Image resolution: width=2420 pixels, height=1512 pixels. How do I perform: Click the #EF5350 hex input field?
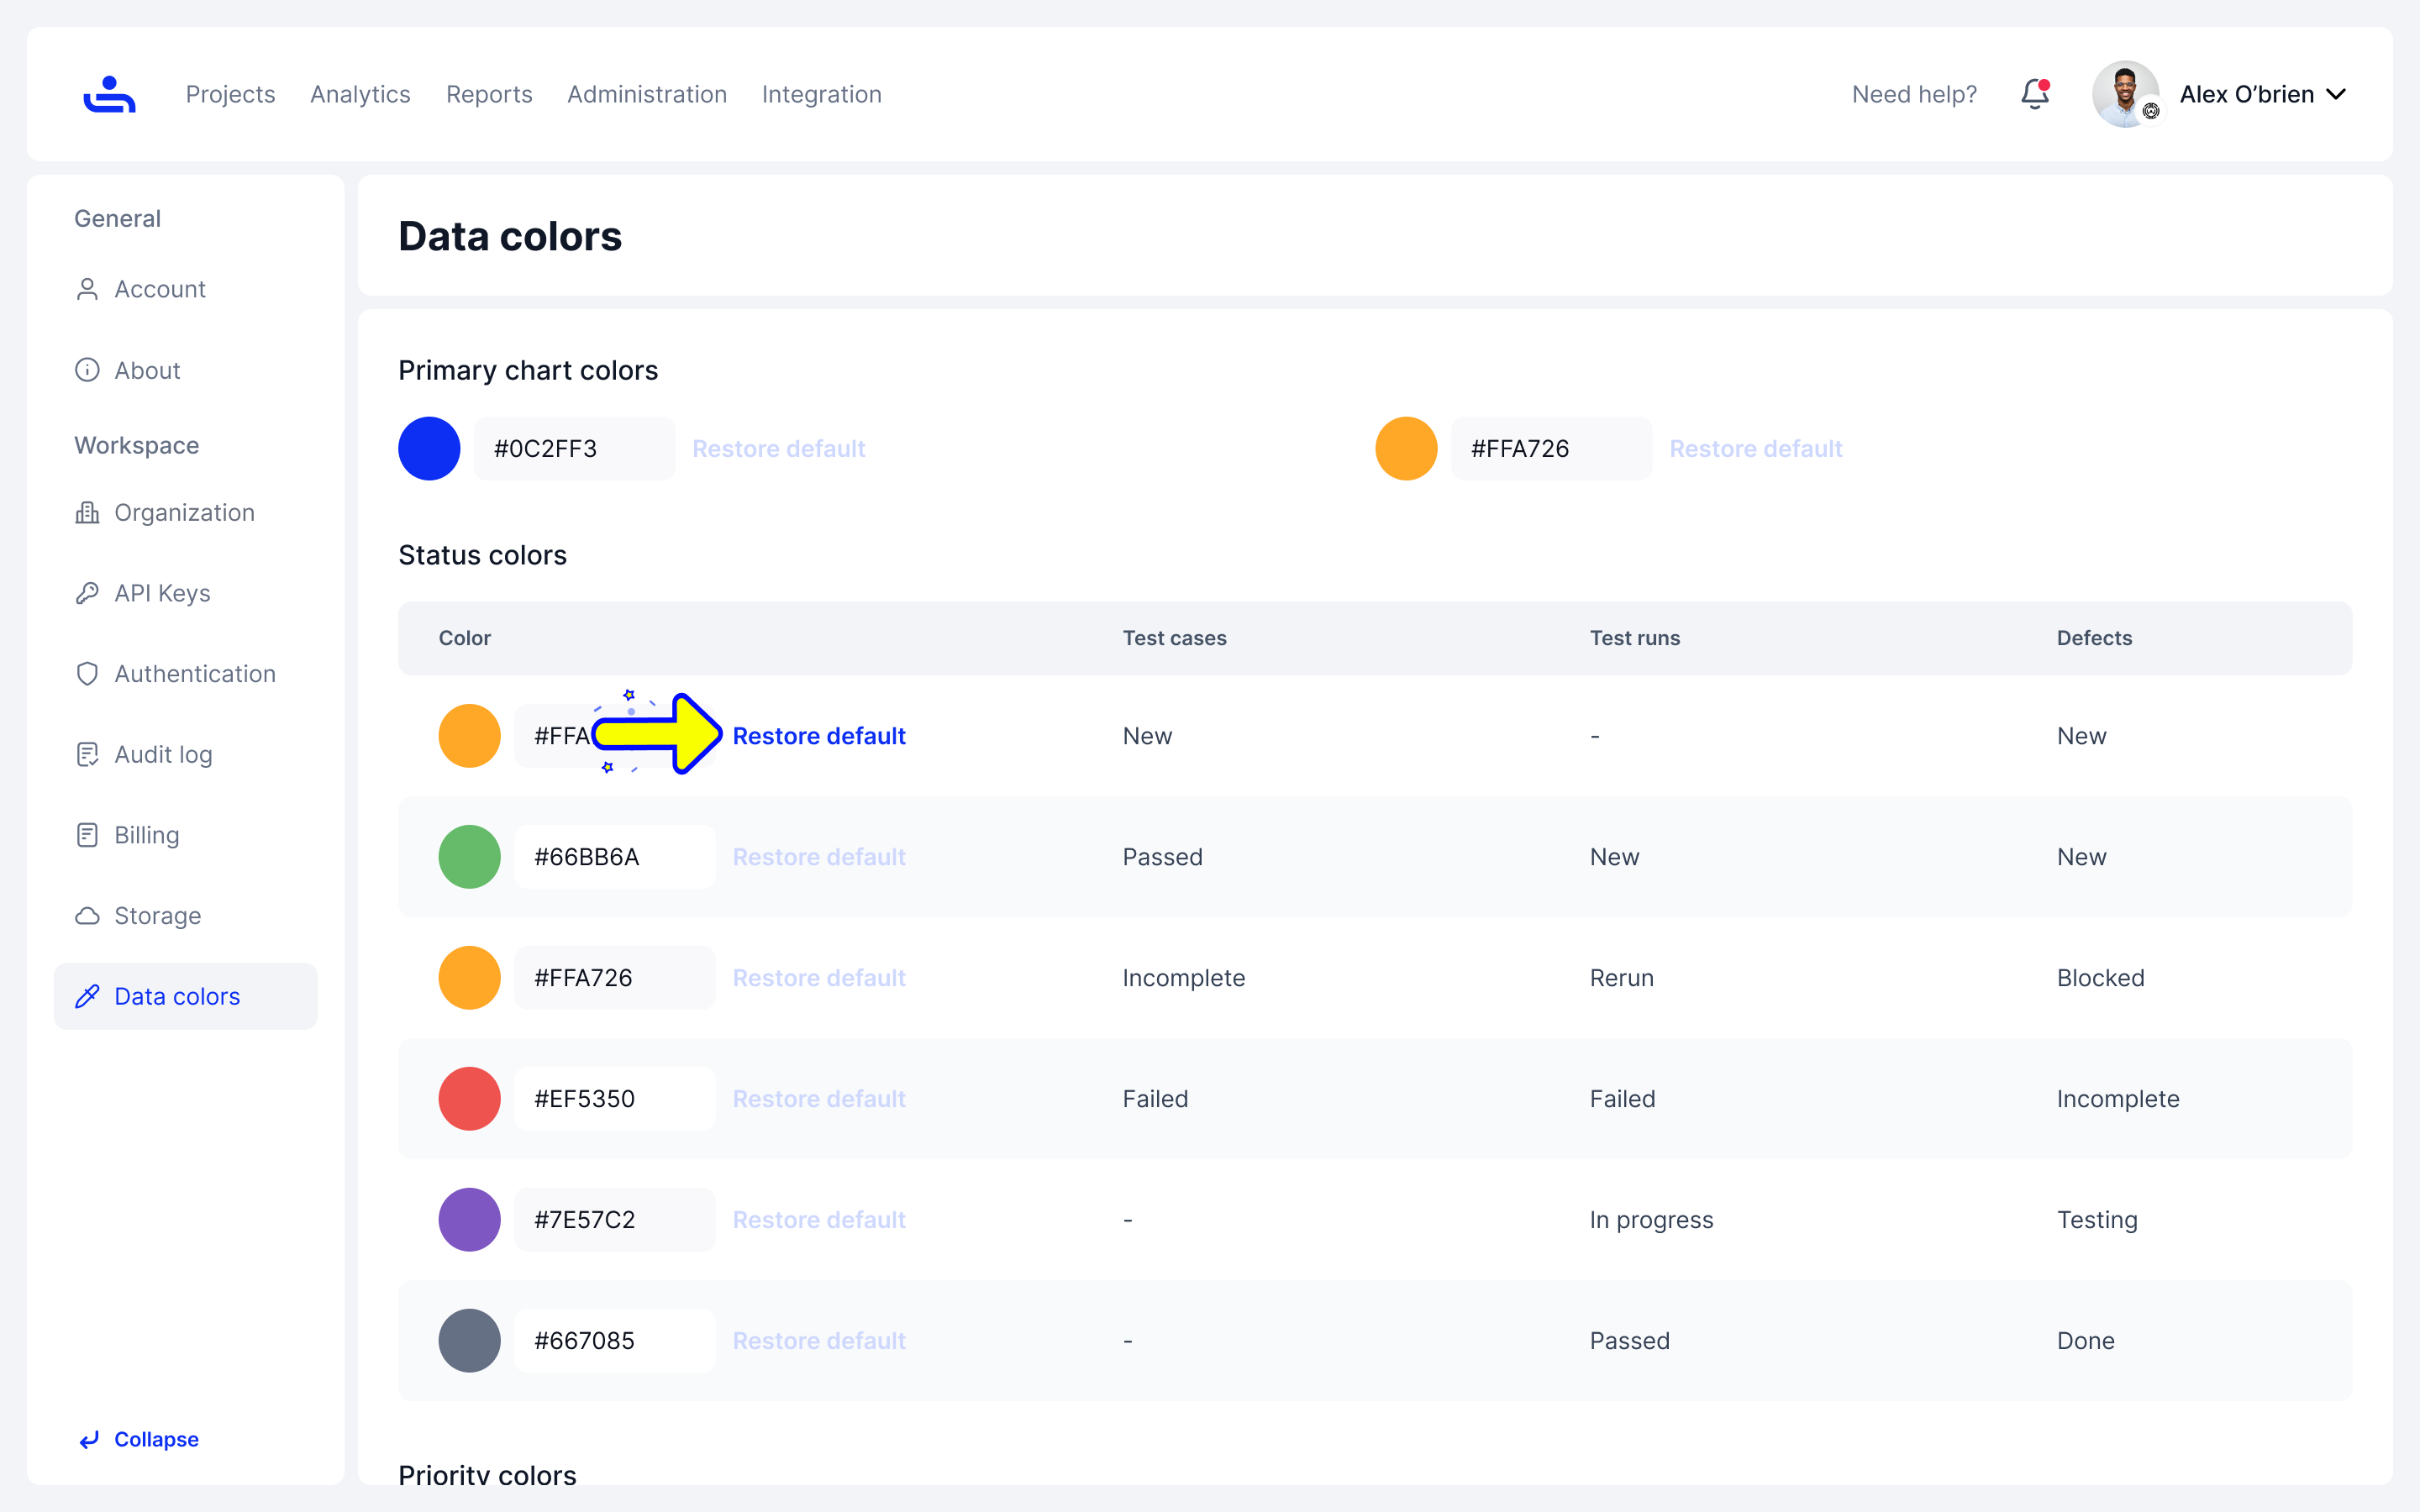tap(614, 1099)
